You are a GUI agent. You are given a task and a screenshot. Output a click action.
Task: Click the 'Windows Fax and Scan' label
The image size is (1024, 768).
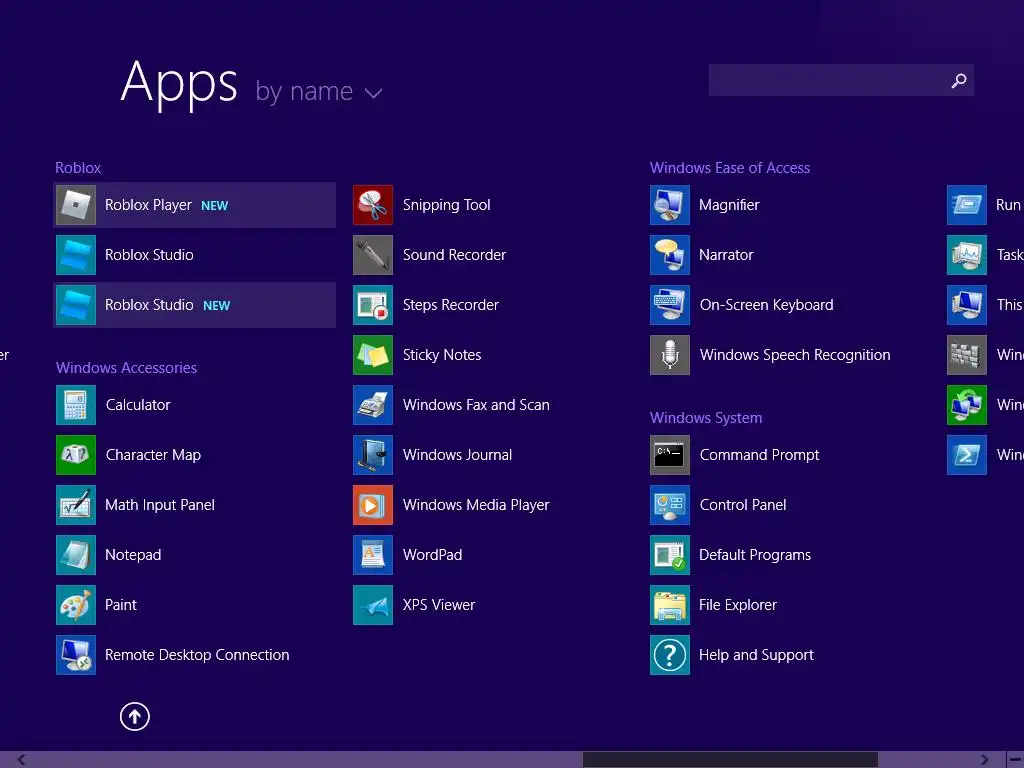(476, 405)
